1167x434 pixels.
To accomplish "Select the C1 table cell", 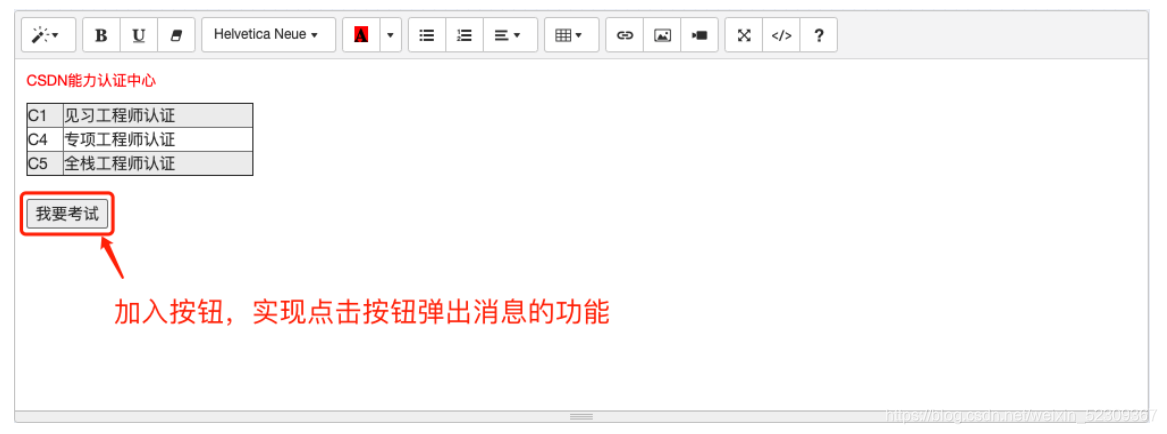I will tap(45, 115).
